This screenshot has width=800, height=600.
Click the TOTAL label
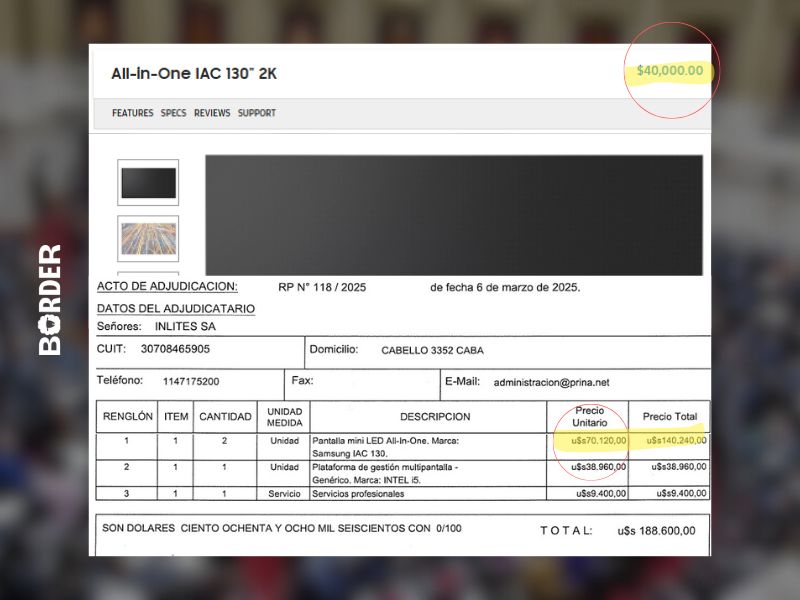tap(566, 531)
